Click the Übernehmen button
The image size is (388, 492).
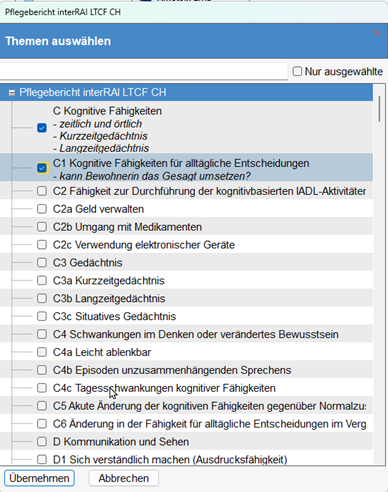click(x=39, y=478)
